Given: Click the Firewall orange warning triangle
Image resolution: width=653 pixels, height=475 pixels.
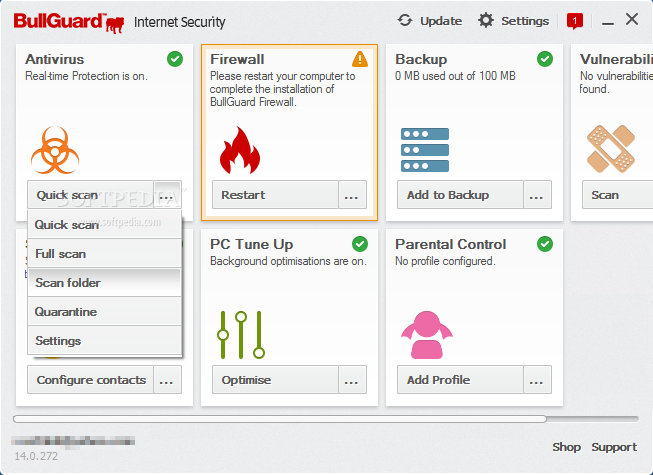Looking at the screenshot, I should click(x=360, y=59).
